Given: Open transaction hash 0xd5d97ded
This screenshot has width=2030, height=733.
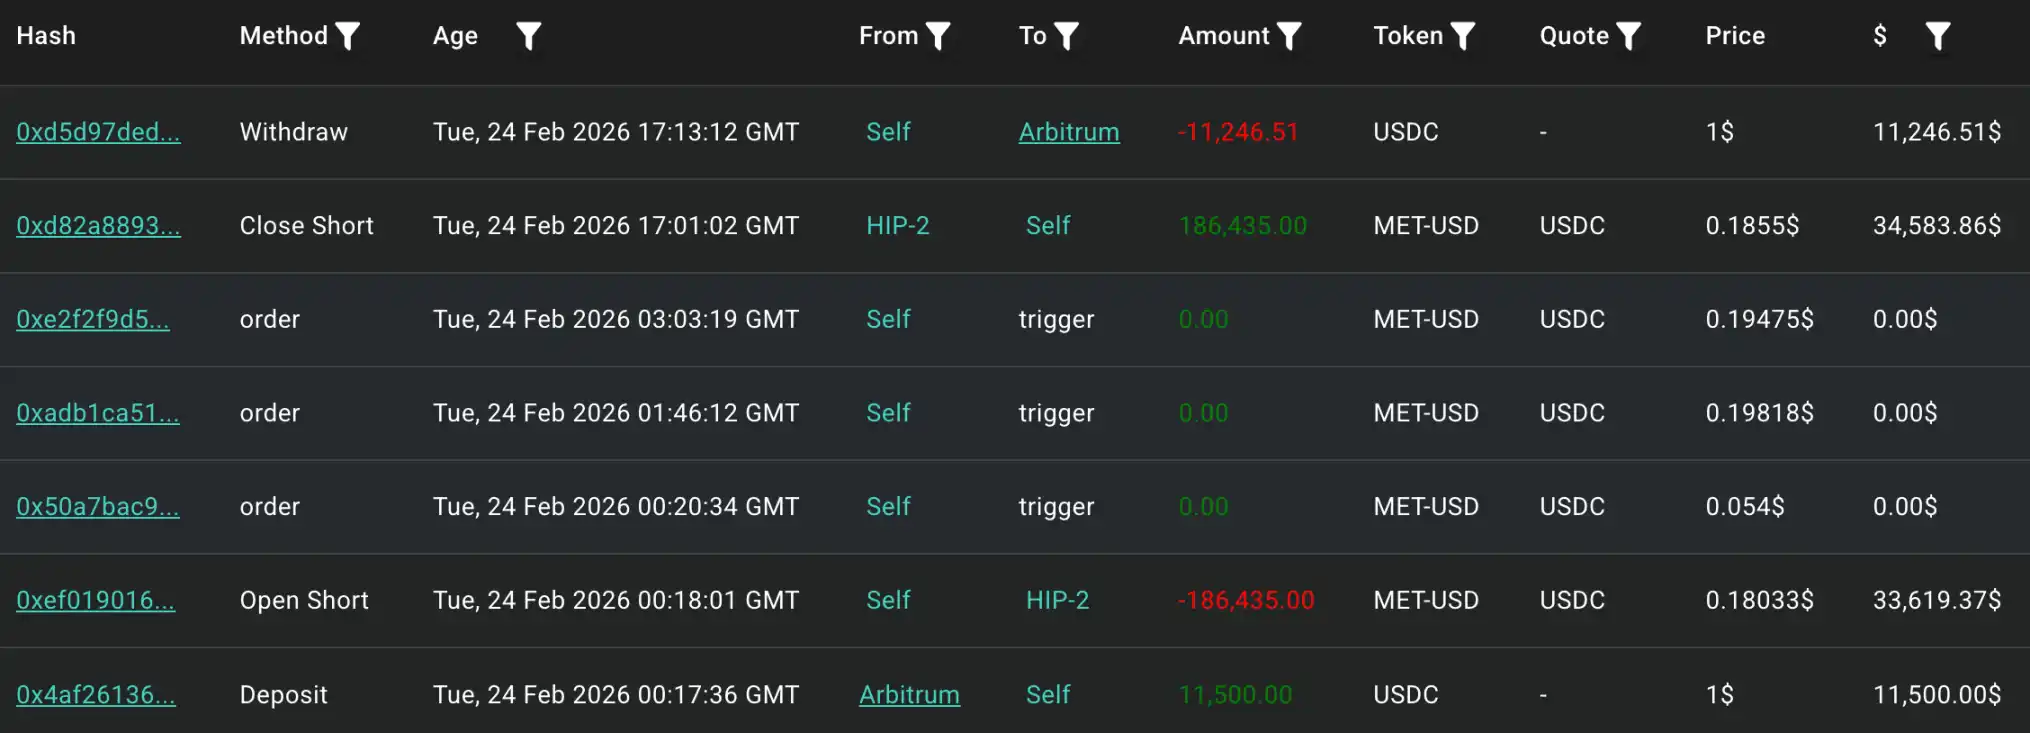Looking at the screenshot, I should pyautogui.click(x=98, y=131).
